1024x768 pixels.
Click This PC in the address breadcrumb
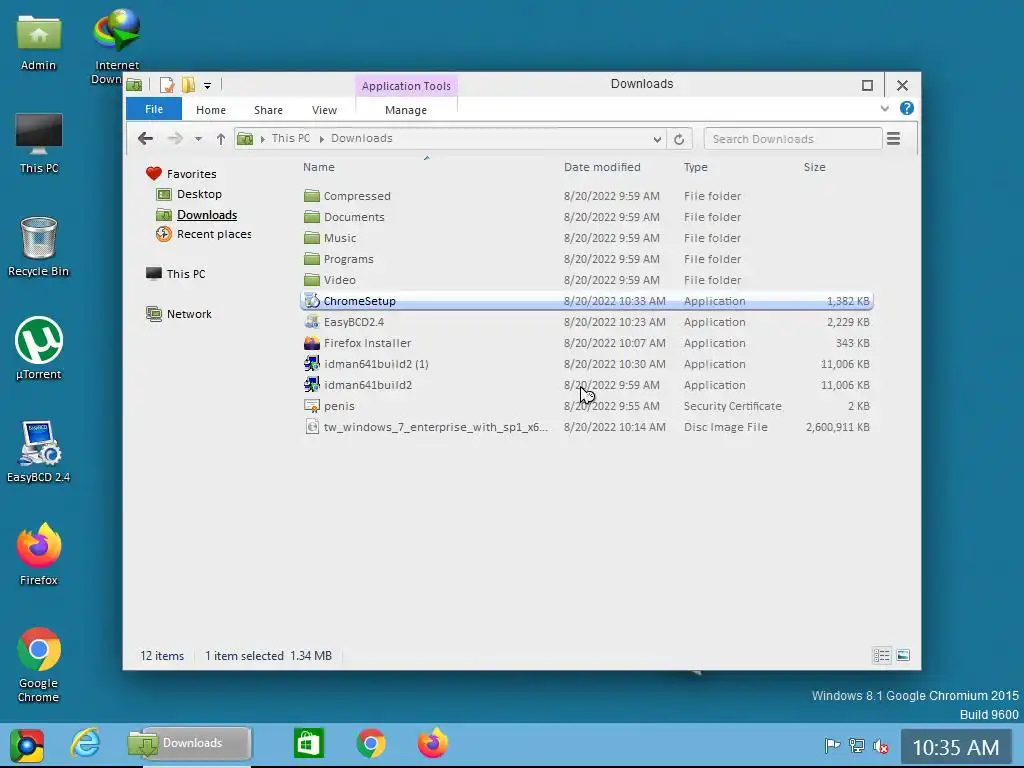[291, 138]
